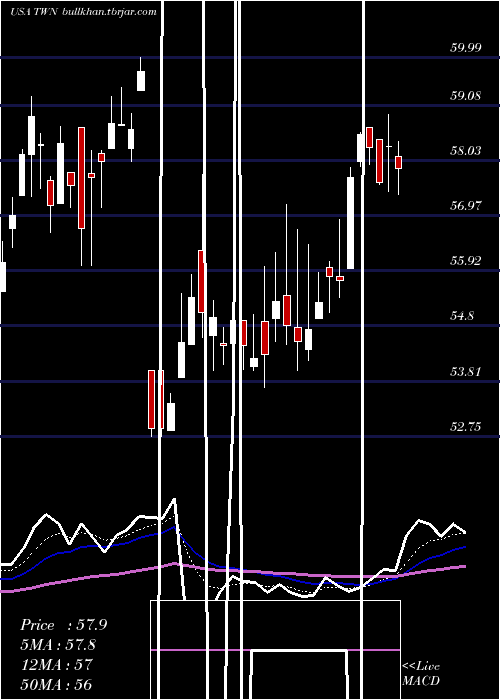The width and height of the screenshot is (500, 700).
Task: Select the 53.81 price axis label
Action: coord(466,371)
